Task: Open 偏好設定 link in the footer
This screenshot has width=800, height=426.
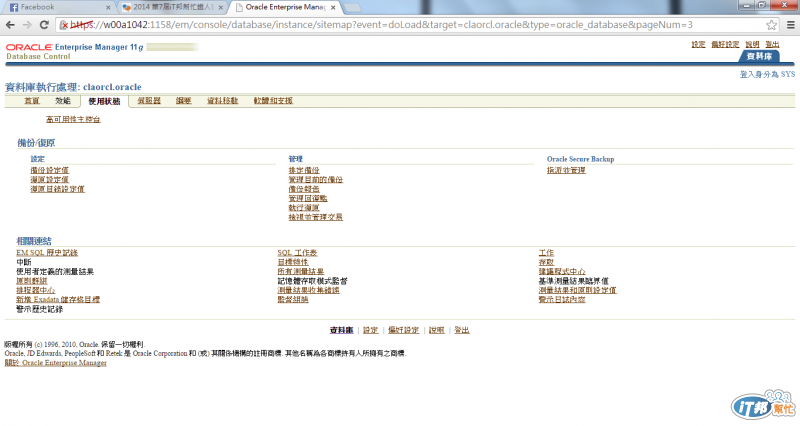Action: point(404,330)
